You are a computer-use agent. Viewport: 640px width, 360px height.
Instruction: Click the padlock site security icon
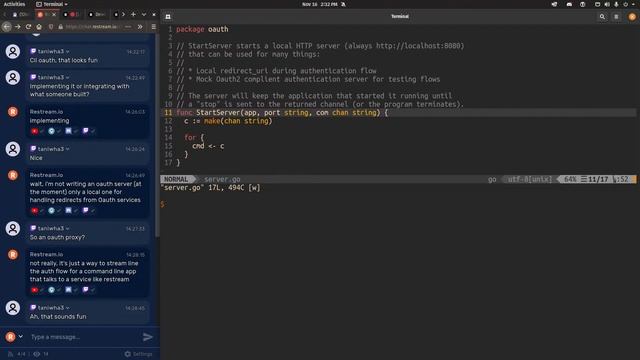point(60,27)
